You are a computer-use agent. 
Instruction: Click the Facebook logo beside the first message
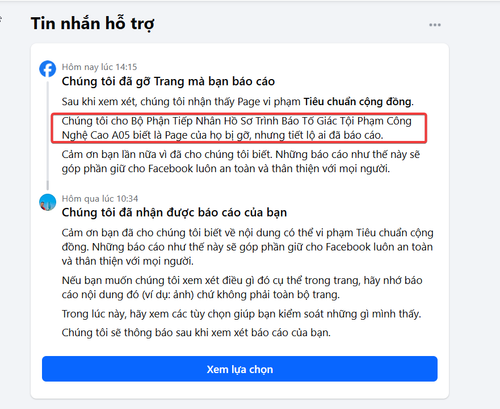48,69
